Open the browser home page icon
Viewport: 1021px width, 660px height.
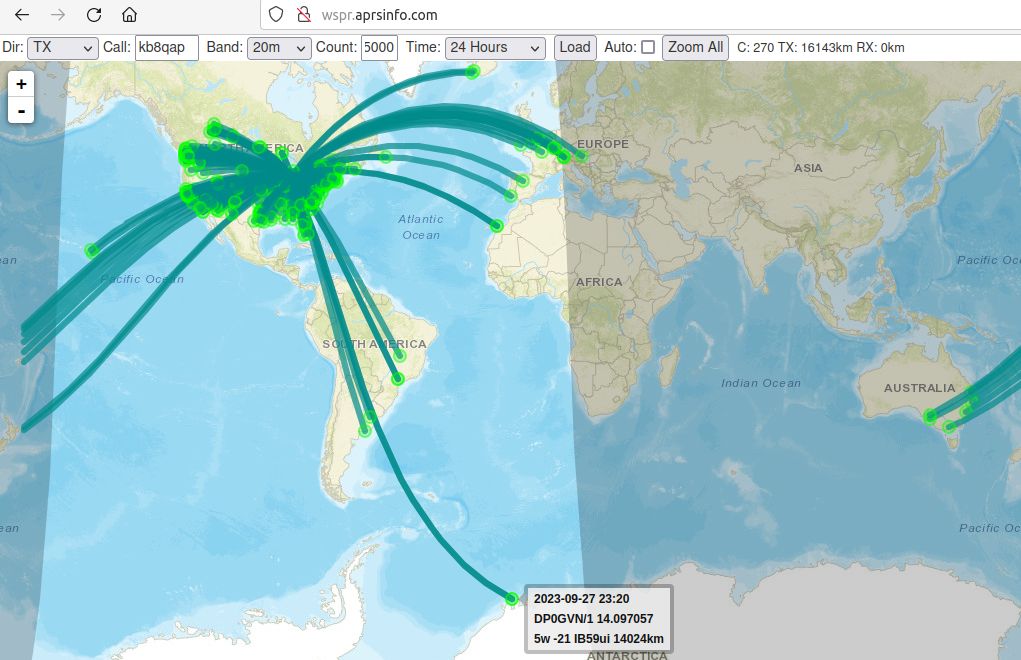coord(130,14)
